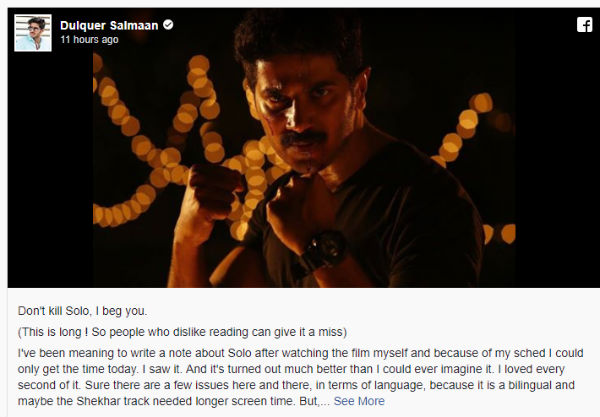600x417 pixels.
Task: Click the ellipsis just before See More
Action: pos(325,402)
